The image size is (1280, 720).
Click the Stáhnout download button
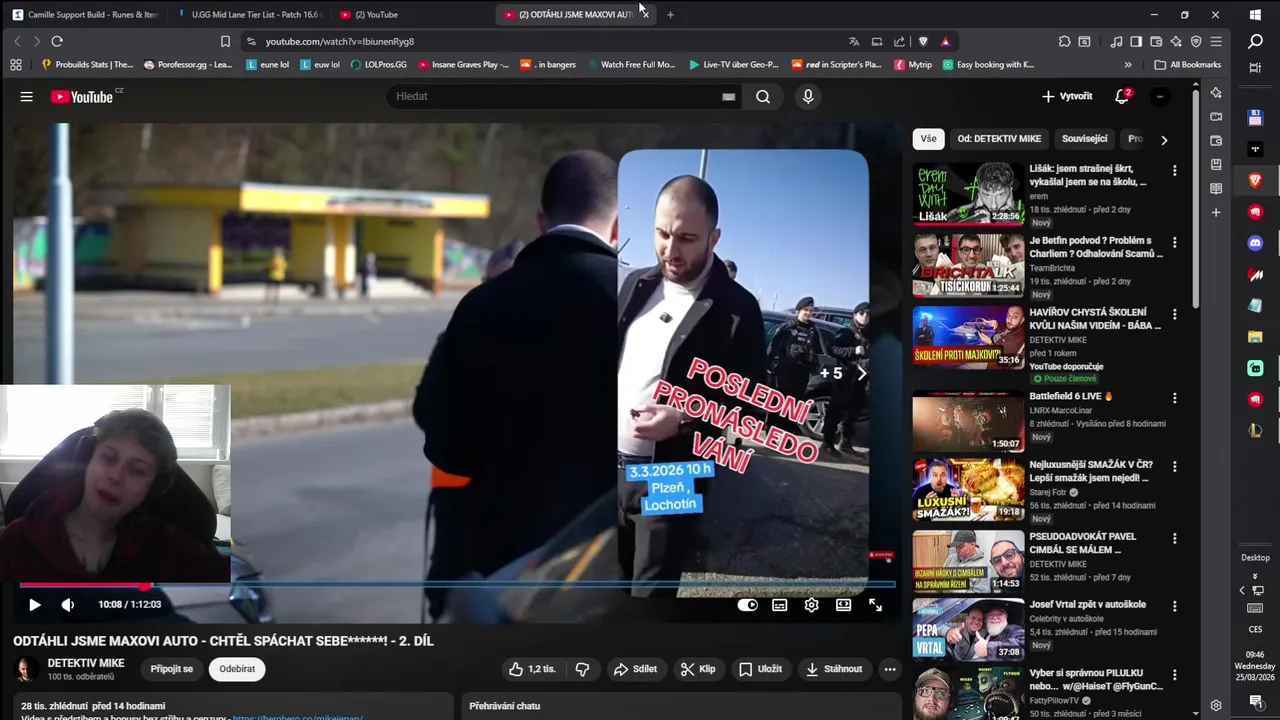[x=834, y=669]
